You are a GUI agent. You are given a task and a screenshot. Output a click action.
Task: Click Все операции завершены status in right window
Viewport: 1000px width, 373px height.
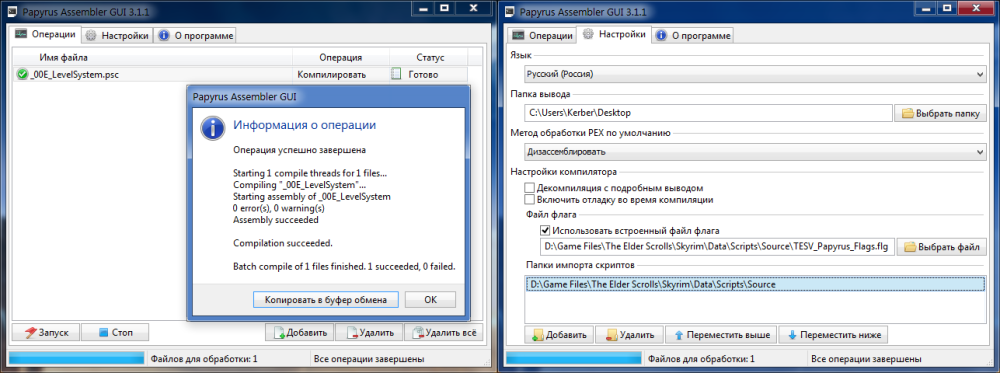867,359
